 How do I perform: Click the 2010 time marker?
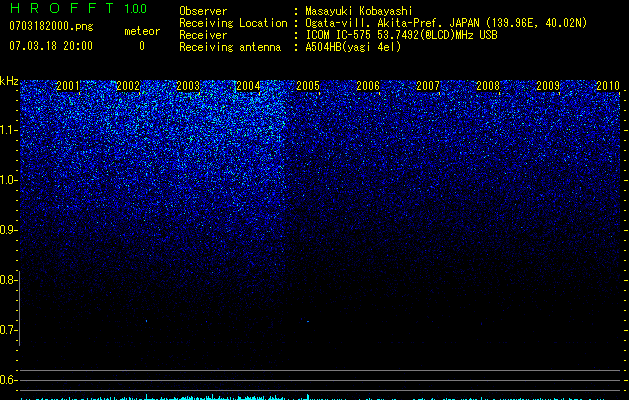tap(608, 86)
